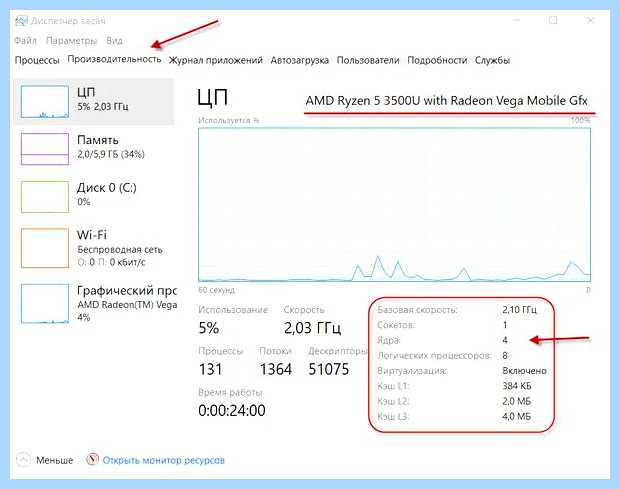The image size is (620, 489).
Task: Click the large CPU usage graph
Action: 394,204
